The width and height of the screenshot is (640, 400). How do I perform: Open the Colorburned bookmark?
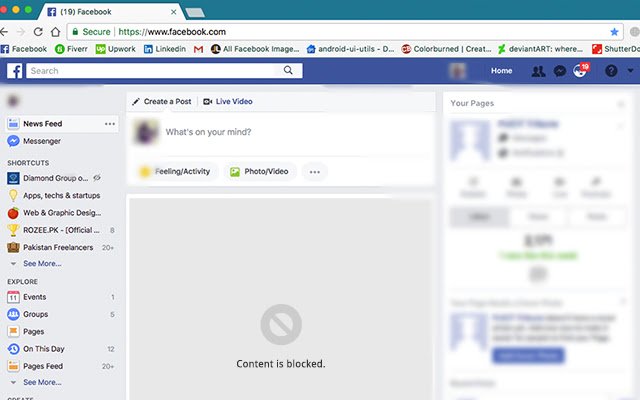[x=447, y=49]
